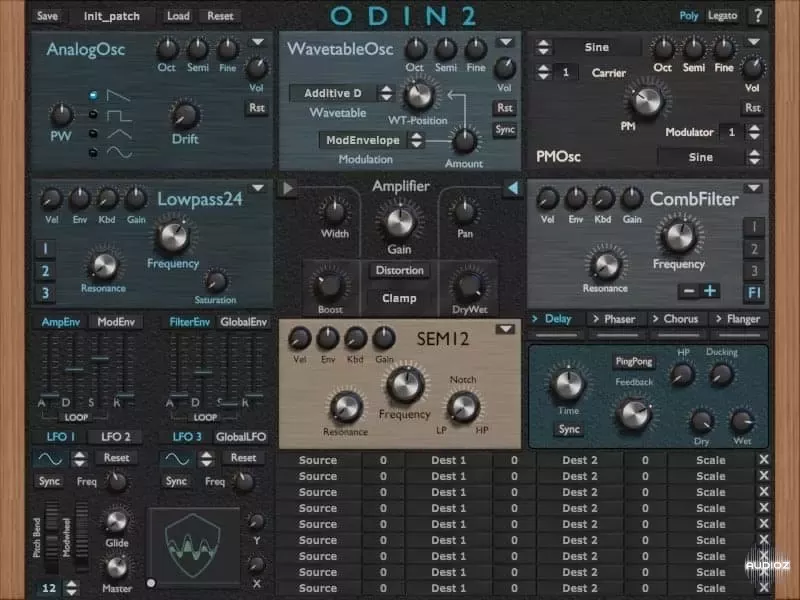
Task: Click the distortion Boost knob
Action: tap(330, 286)
